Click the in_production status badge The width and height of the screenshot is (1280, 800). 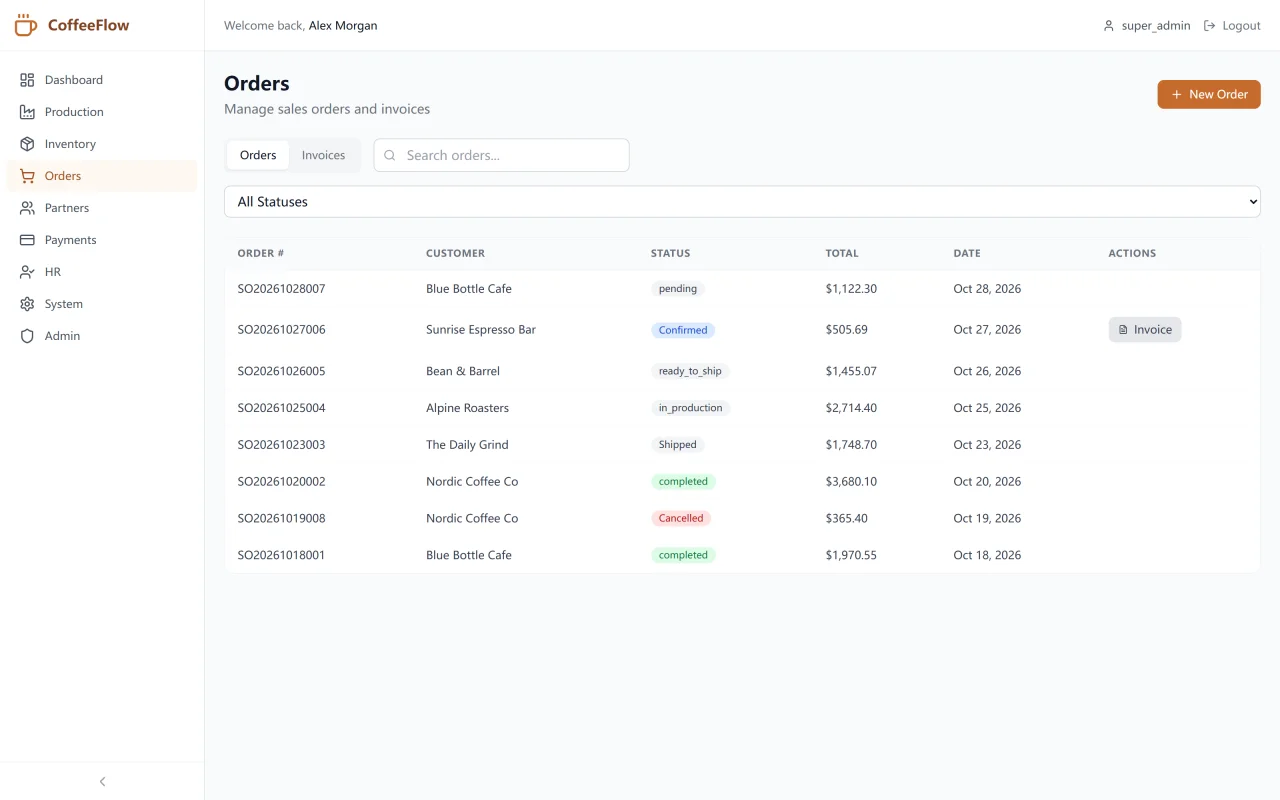click(691, 408)
